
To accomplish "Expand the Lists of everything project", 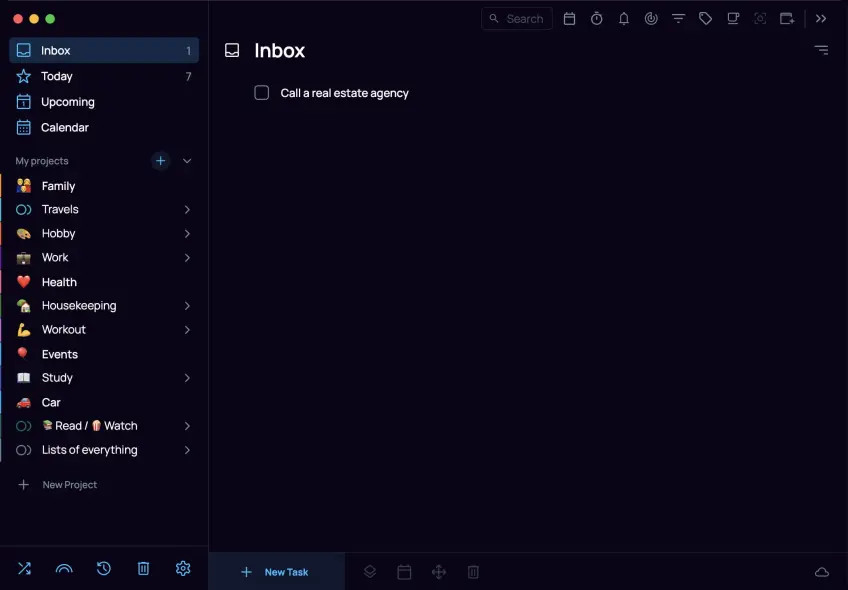I will tap(187, 451).
